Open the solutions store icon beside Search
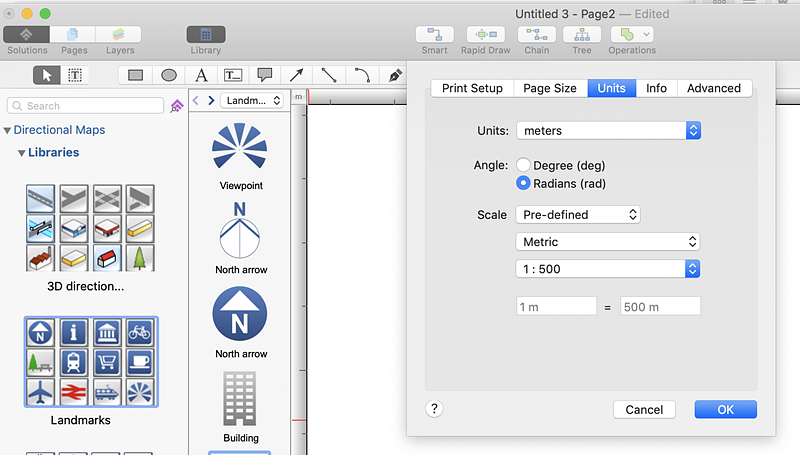800x455 pixels. pos(177,106)
